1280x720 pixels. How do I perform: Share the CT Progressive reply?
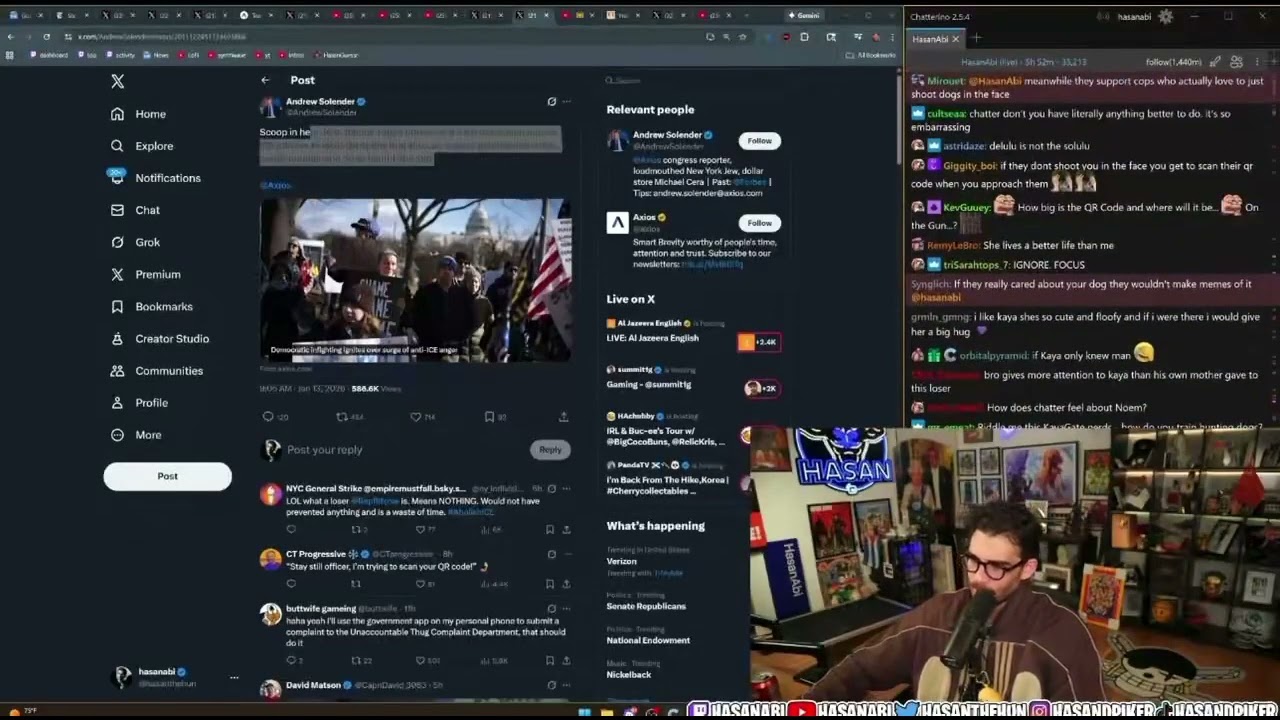click(566, 584)
